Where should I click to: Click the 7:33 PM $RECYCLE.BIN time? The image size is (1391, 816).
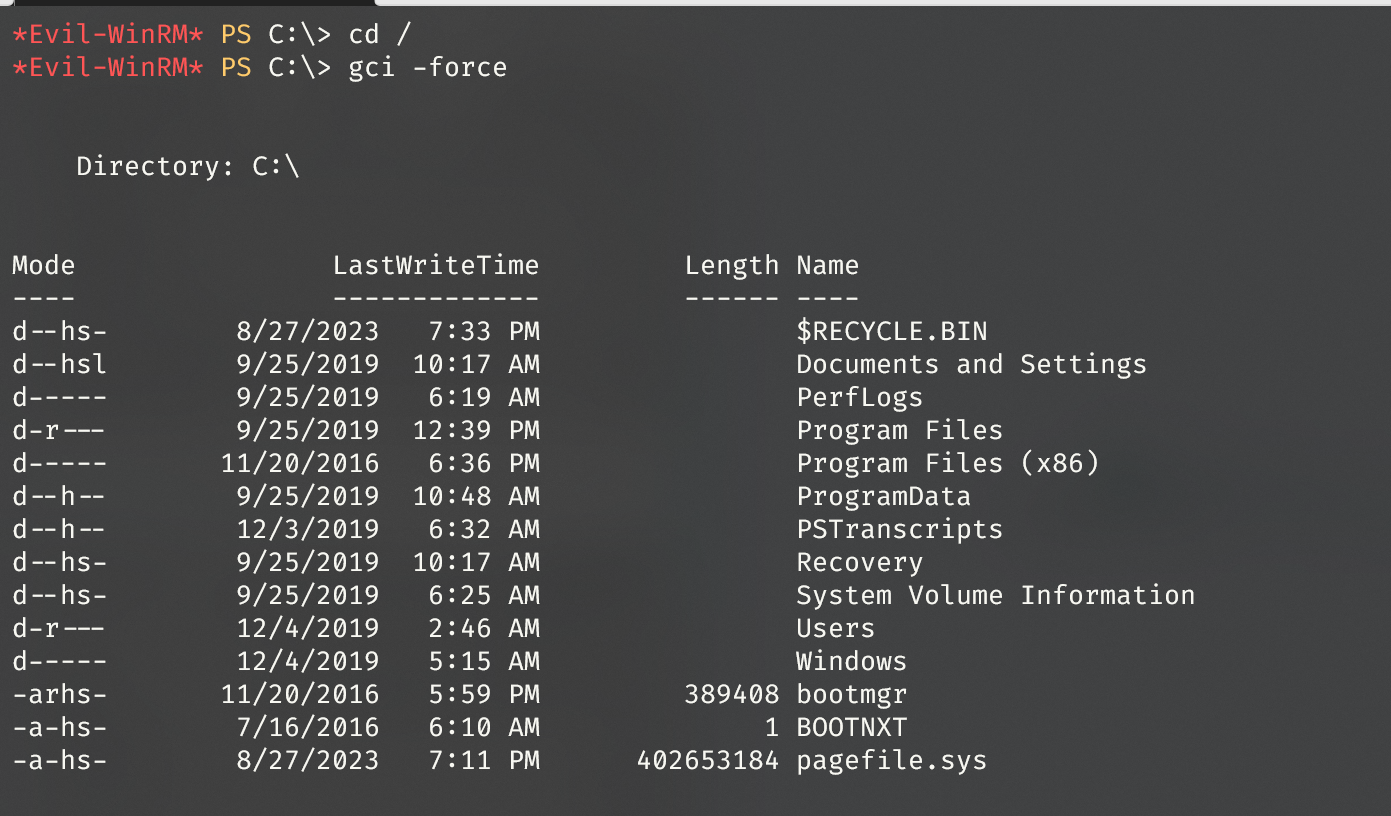click(484, 331)
